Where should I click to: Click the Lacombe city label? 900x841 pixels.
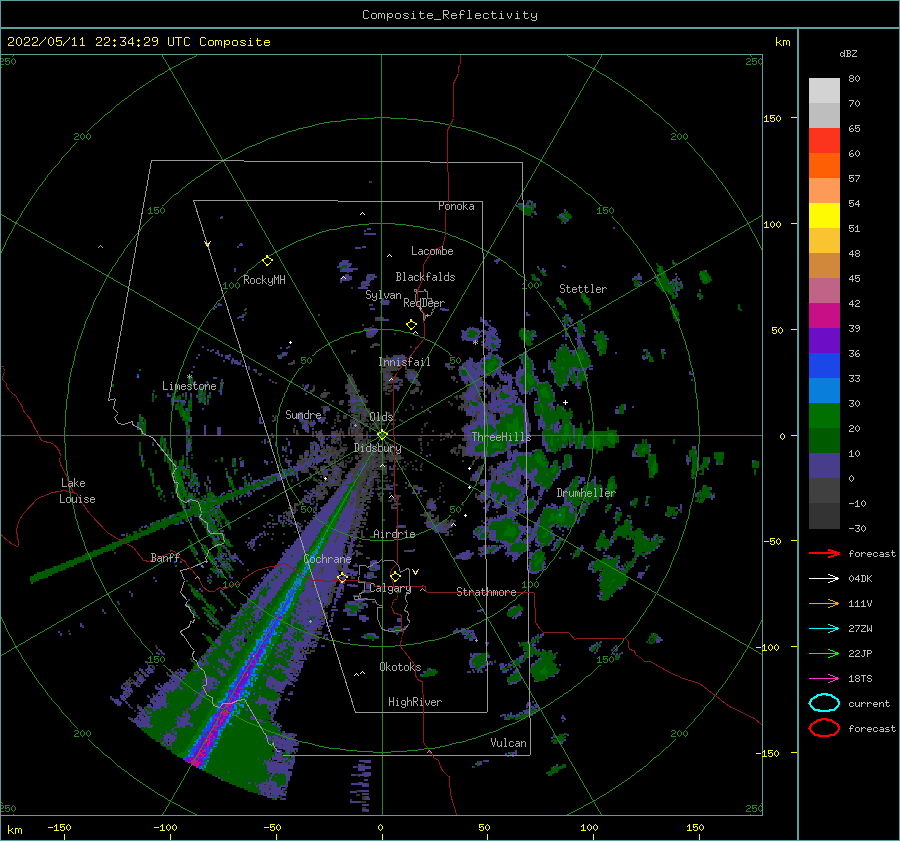point(432,251)
